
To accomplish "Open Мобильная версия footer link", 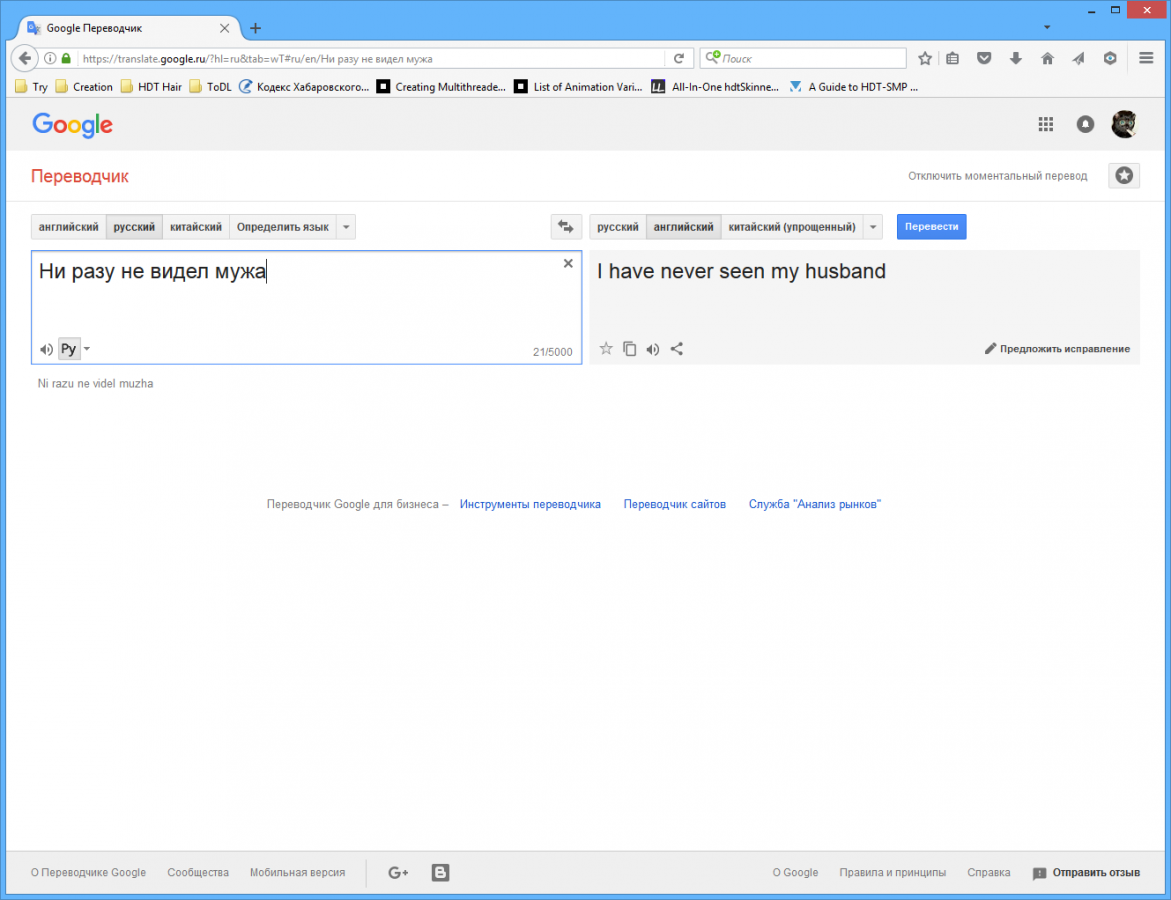I will [x=297, y=872].
